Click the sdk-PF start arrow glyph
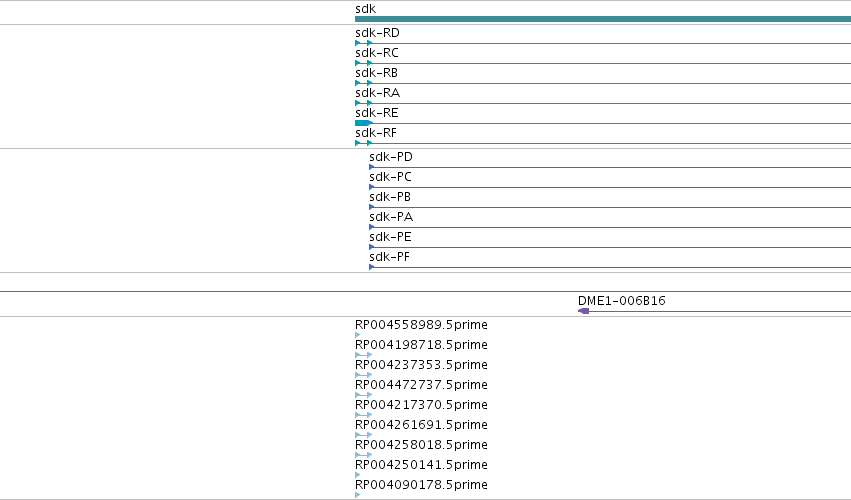This screenshot has width=851, height=500. pos(372,267)
